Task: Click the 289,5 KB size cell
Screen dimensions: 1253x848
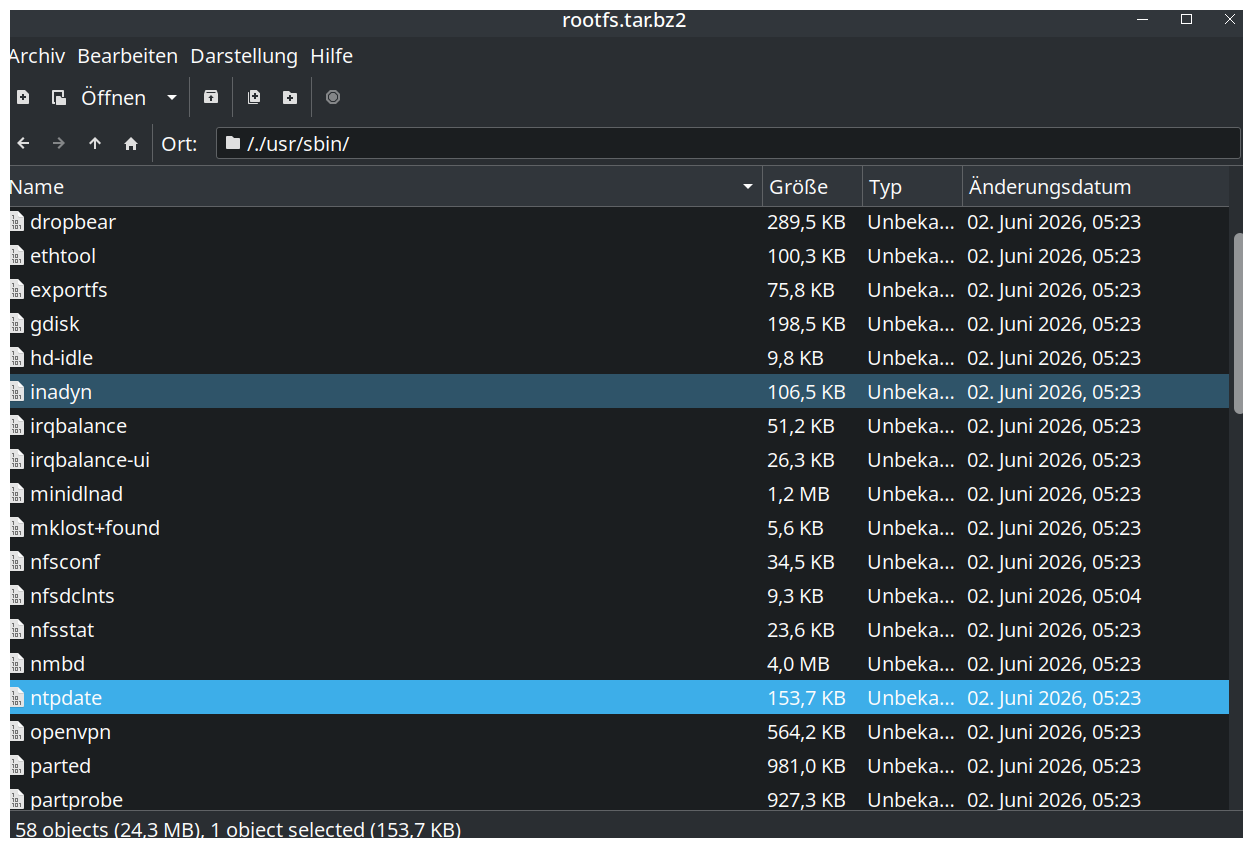Action: tap(806, 222)
